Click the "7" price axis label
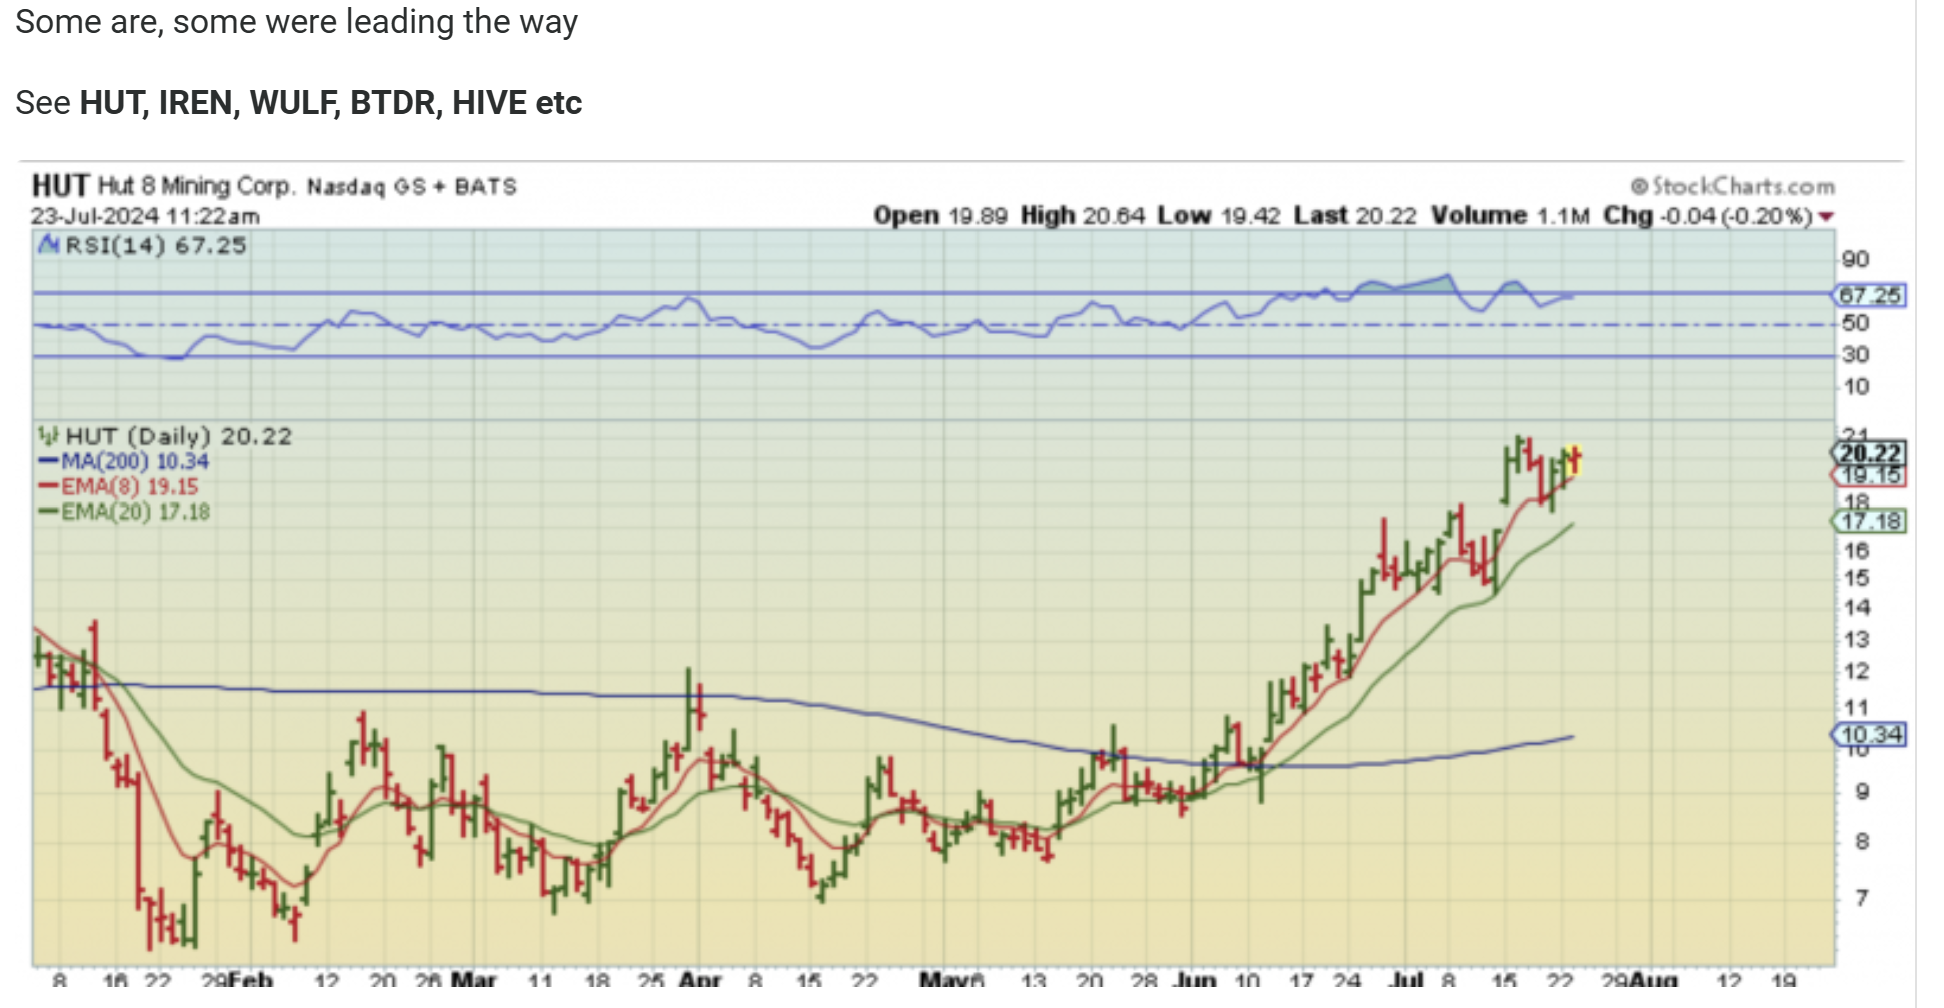Screen dimensions: 1944x1008 click(x=1862, y=898)
